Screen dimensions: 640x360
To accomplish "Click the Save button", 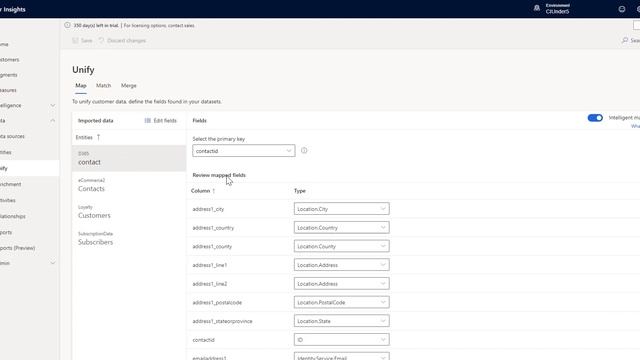I will point(82,40).
